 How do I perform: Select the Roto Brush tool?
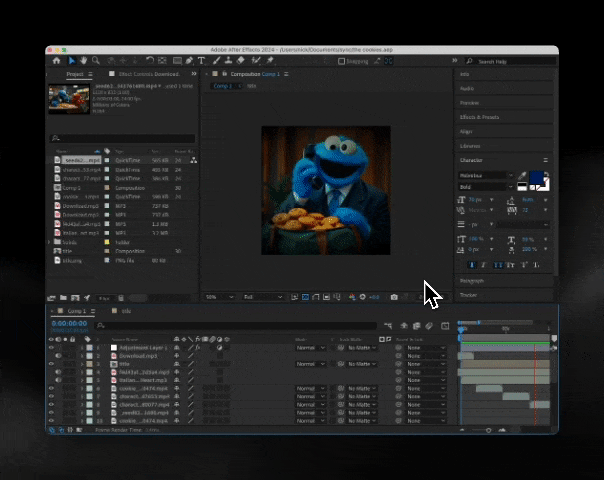coord(256,60)
